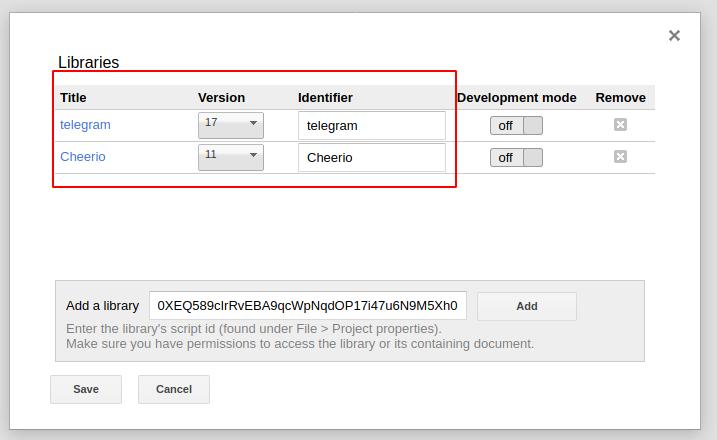
Task: Toggle development mode for telegram
Action: click(x=516, y=125)
